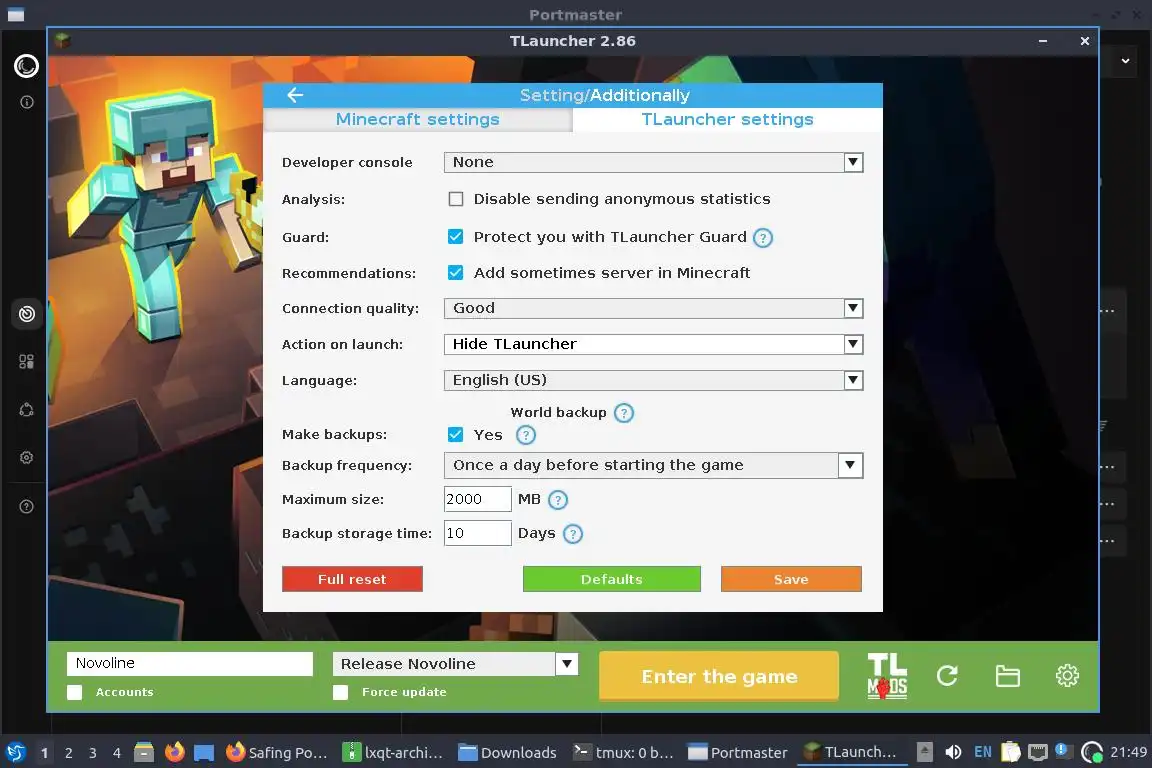This screenshot has height=768, width=1152.
Task: Switch to Minecraft settings tab
Action: tap(417, 120)
